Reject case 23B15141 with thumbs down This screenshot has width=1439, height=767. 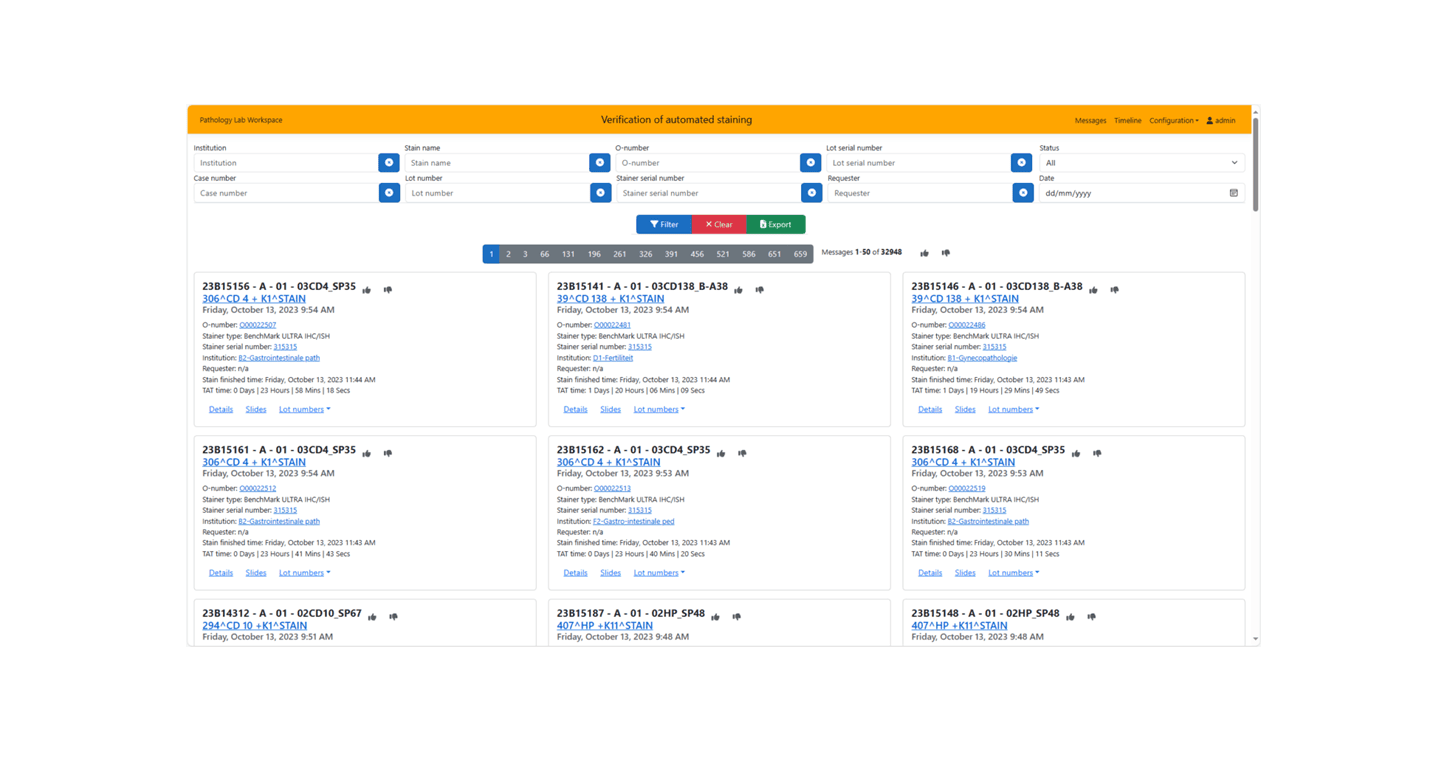[x=760, y=290]
